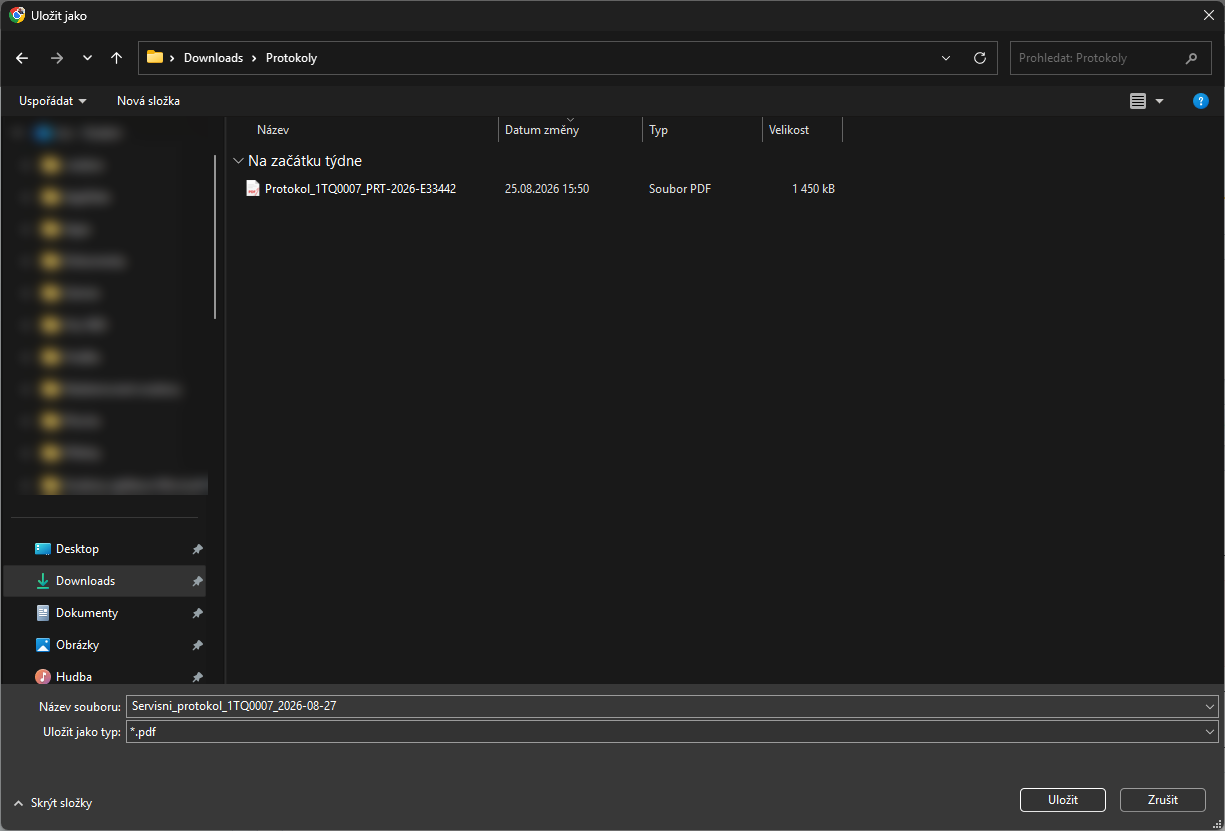Refresh the Protokoly folder view

coord(980,58)
